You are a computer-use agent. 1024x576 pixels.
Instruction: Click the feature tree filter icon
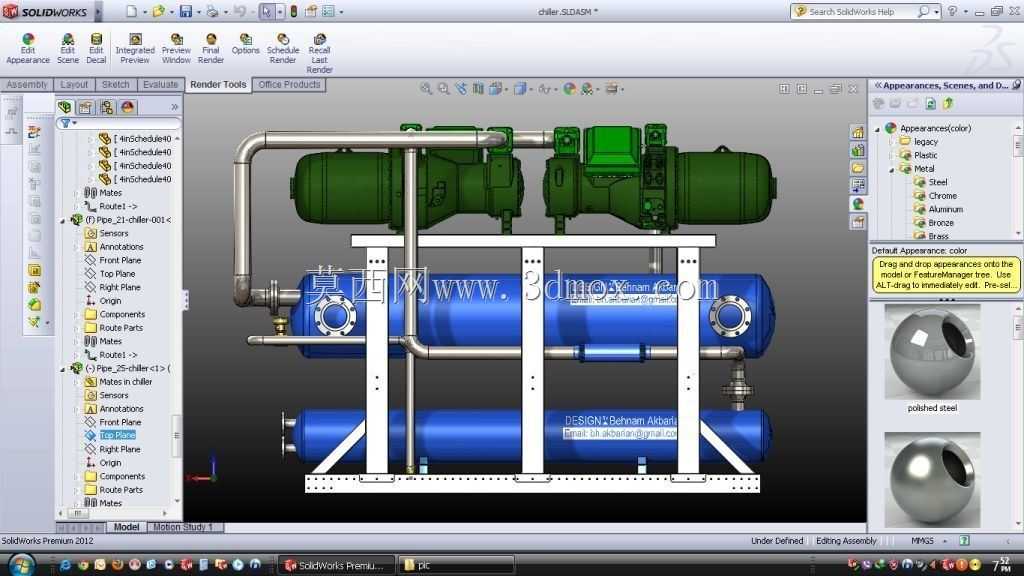pos(65,123)
